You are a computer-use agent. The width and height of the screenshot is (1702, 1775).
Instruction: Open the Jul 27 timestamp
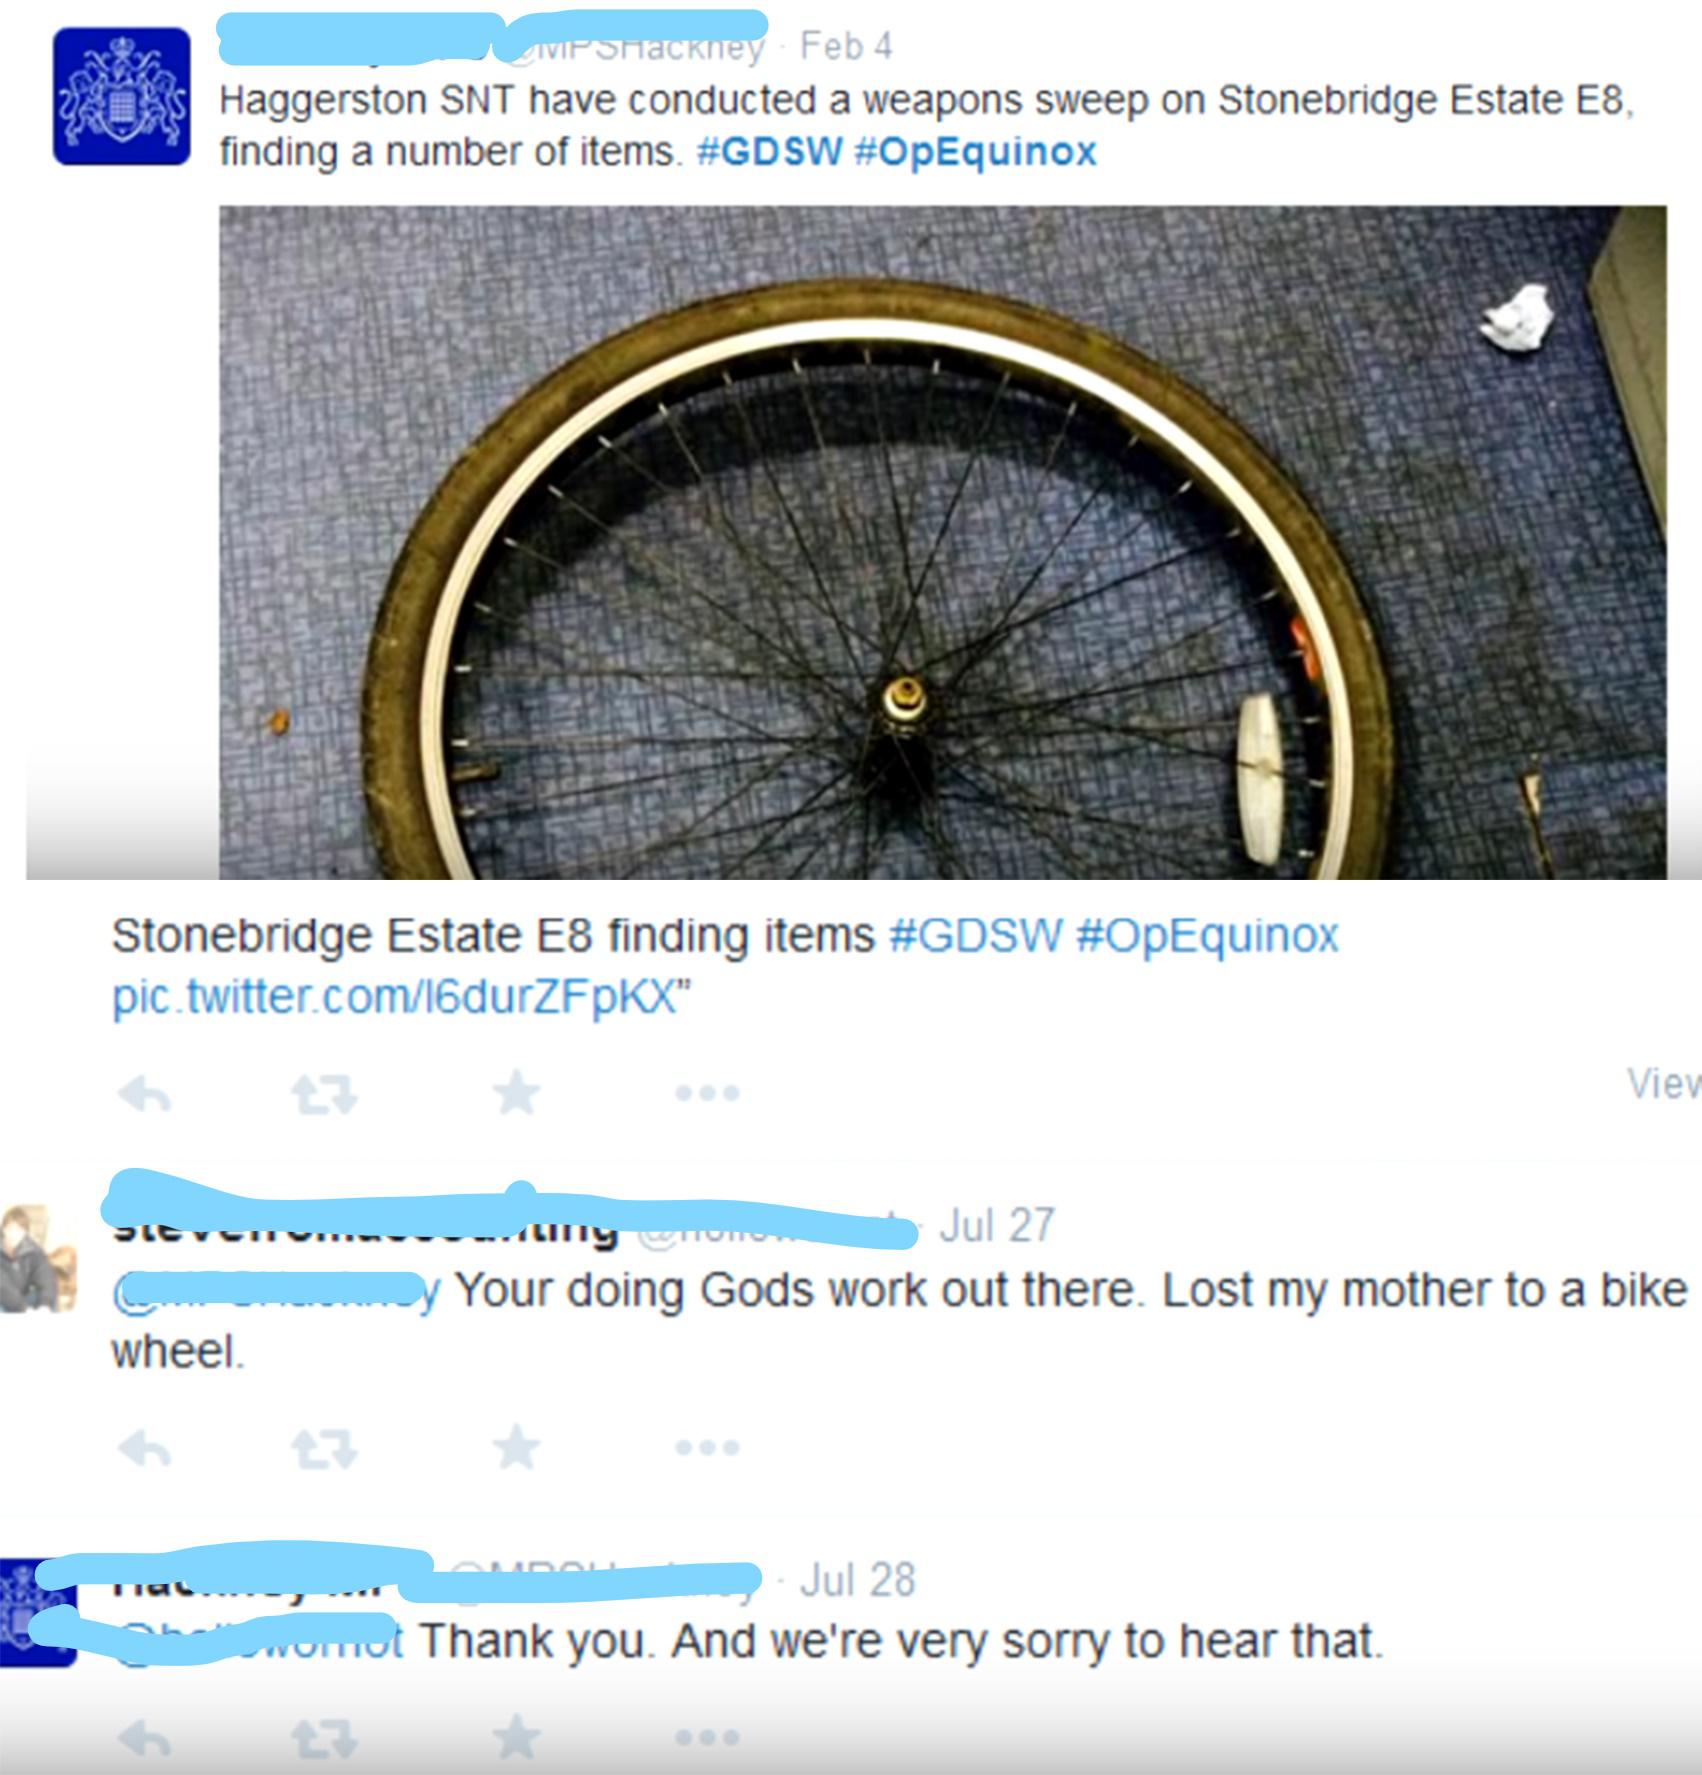coord(997,1225)
